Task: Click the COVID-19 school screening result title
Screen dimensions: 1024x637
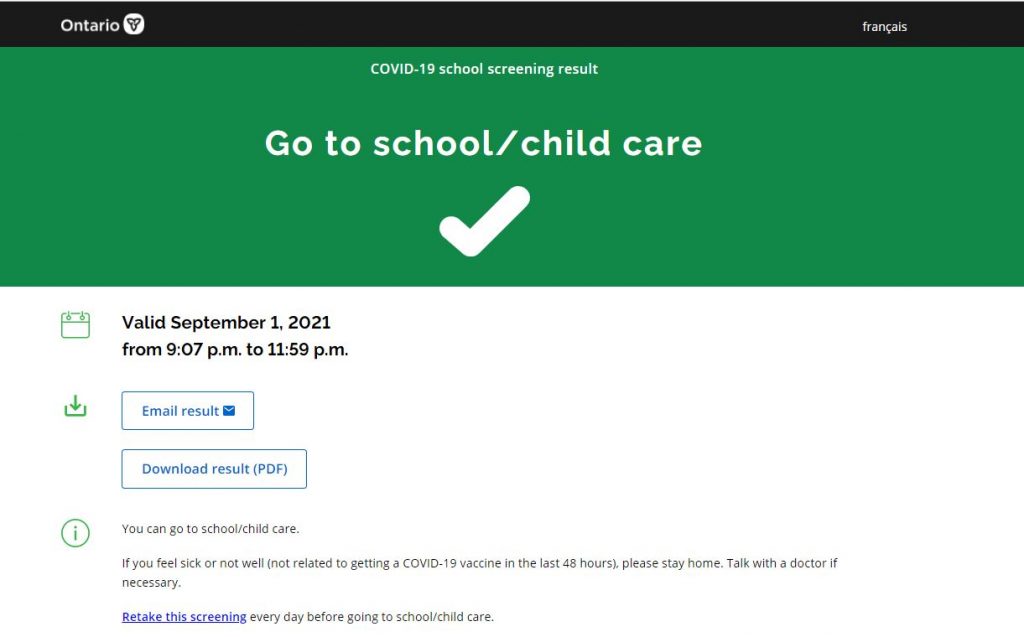Action: click(484, 69)
